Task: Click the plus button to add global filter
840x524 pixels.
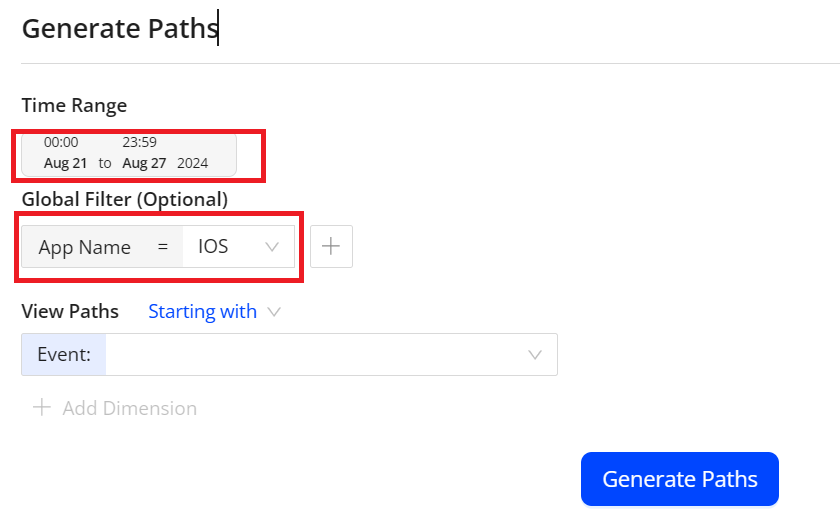Action: 331,246
